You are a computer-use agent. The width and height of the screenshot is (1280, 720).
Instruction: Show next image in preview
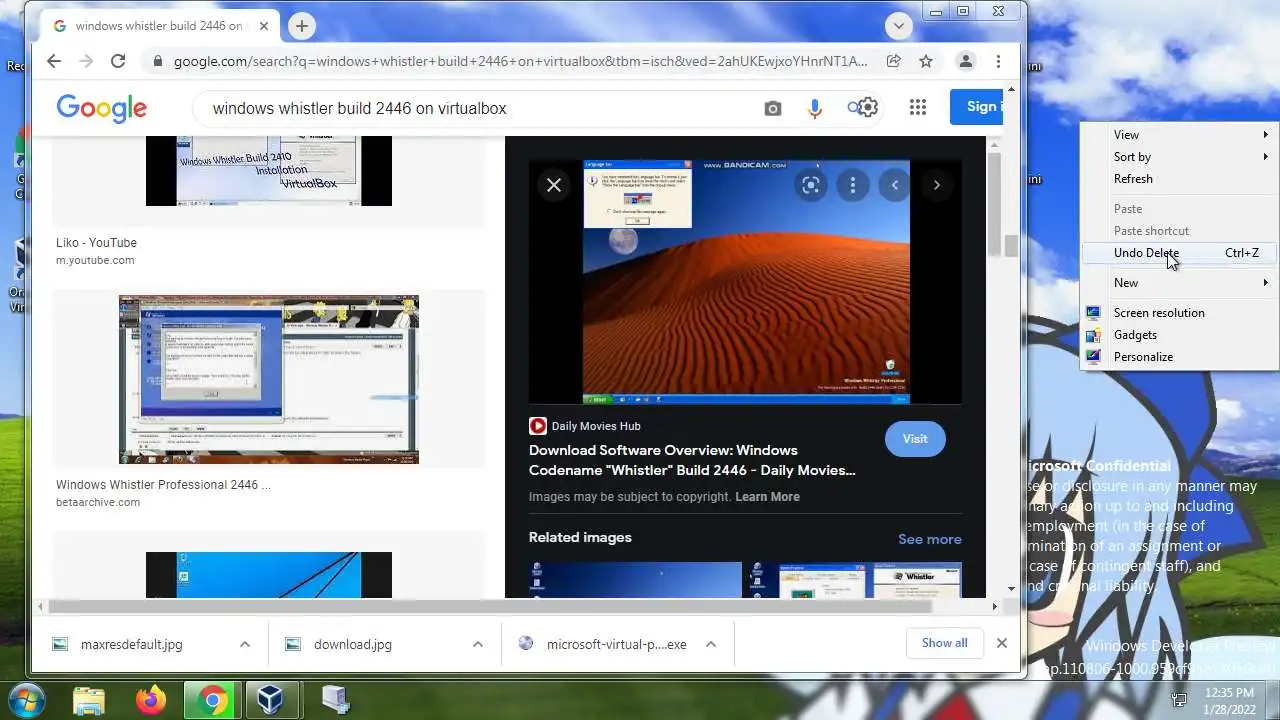[x=937, y=185]
